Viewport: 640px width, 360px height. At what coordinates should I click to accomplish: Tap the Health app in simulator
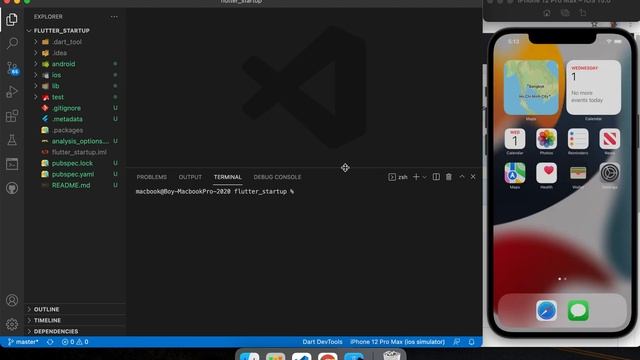(x=547, y=173)
